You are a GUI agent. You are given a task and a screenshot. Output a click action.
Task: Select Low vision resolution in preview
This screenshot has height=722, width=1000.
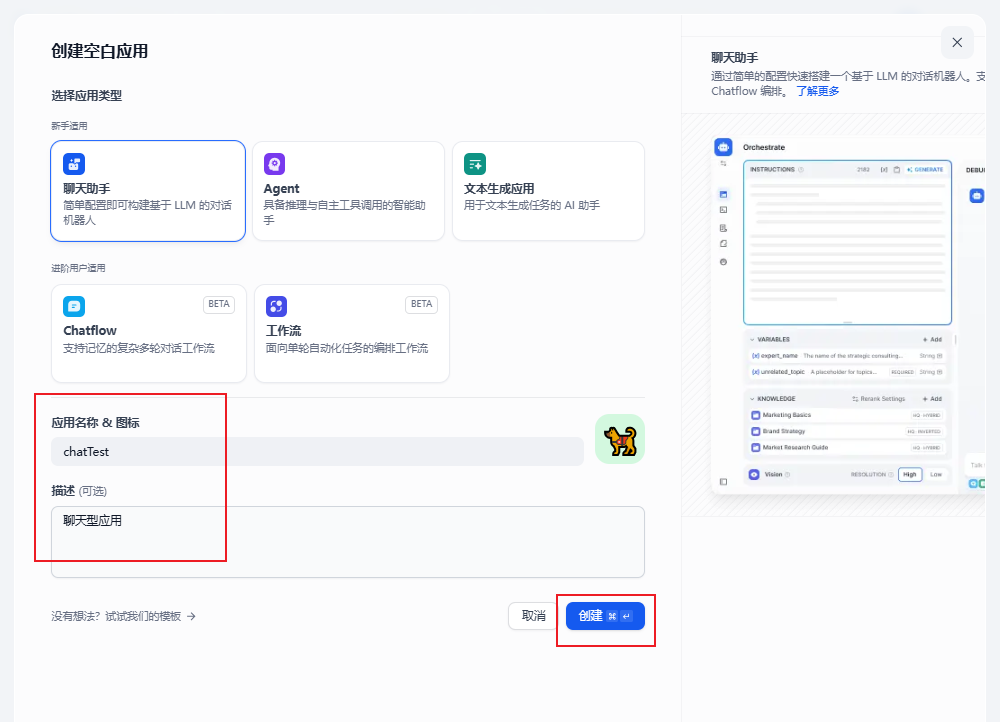click(936, 475)
